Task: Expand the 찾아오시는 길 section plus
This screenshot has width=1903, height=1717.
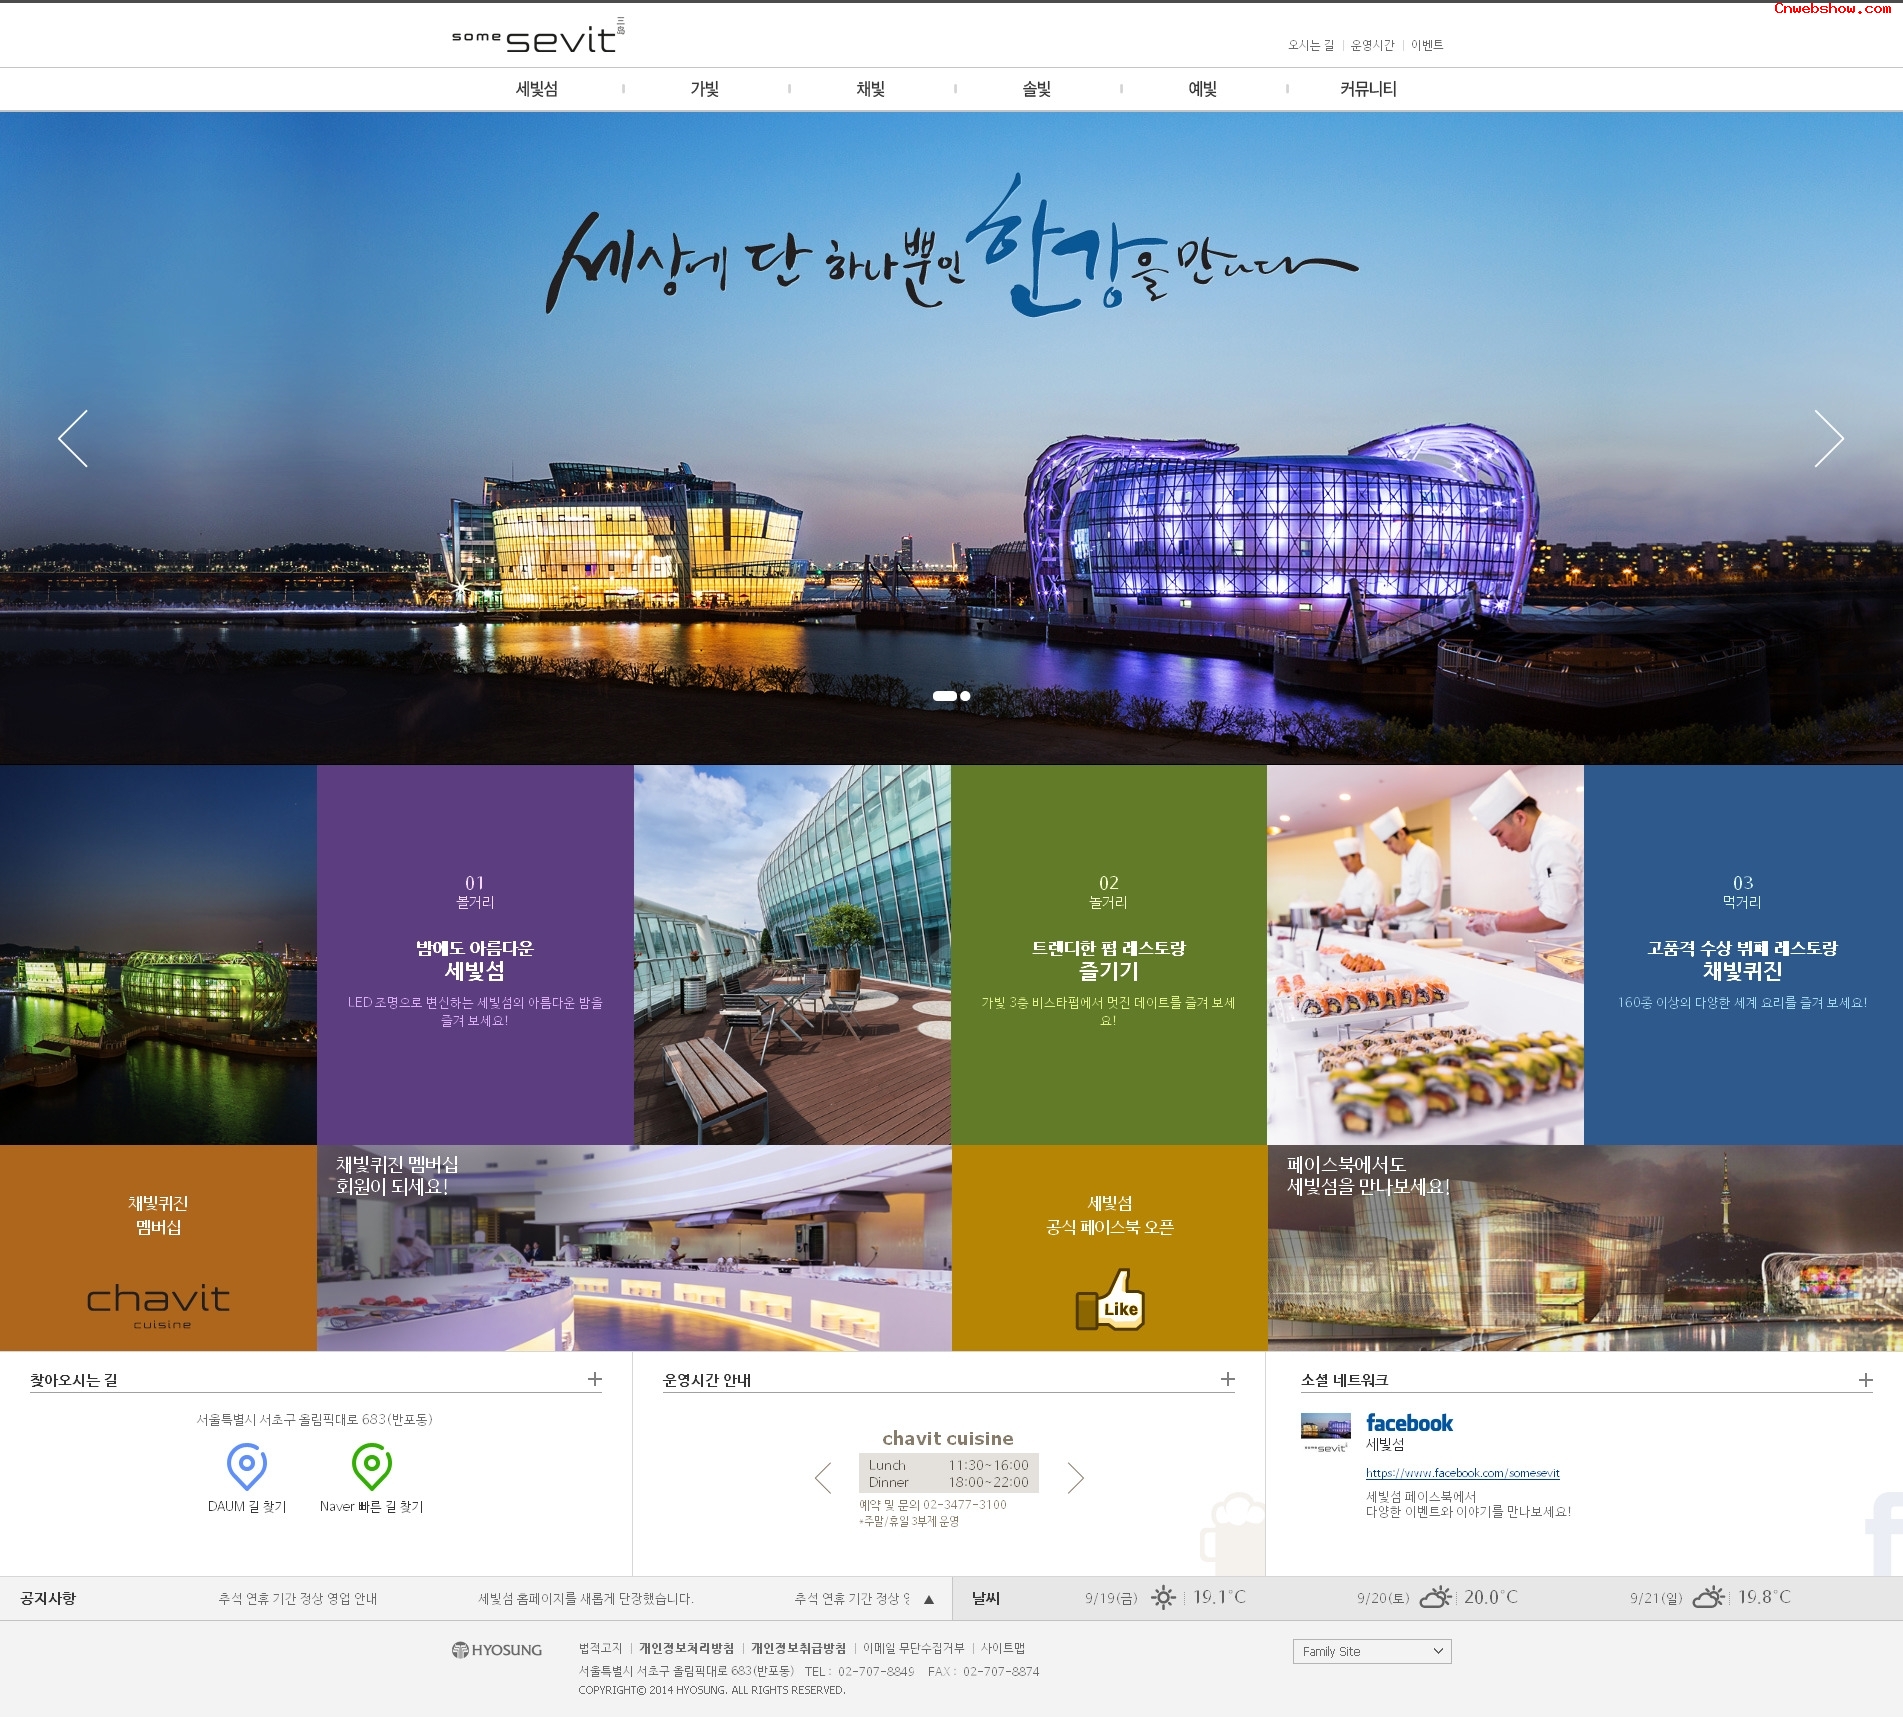Action: tap(595, 1379)
